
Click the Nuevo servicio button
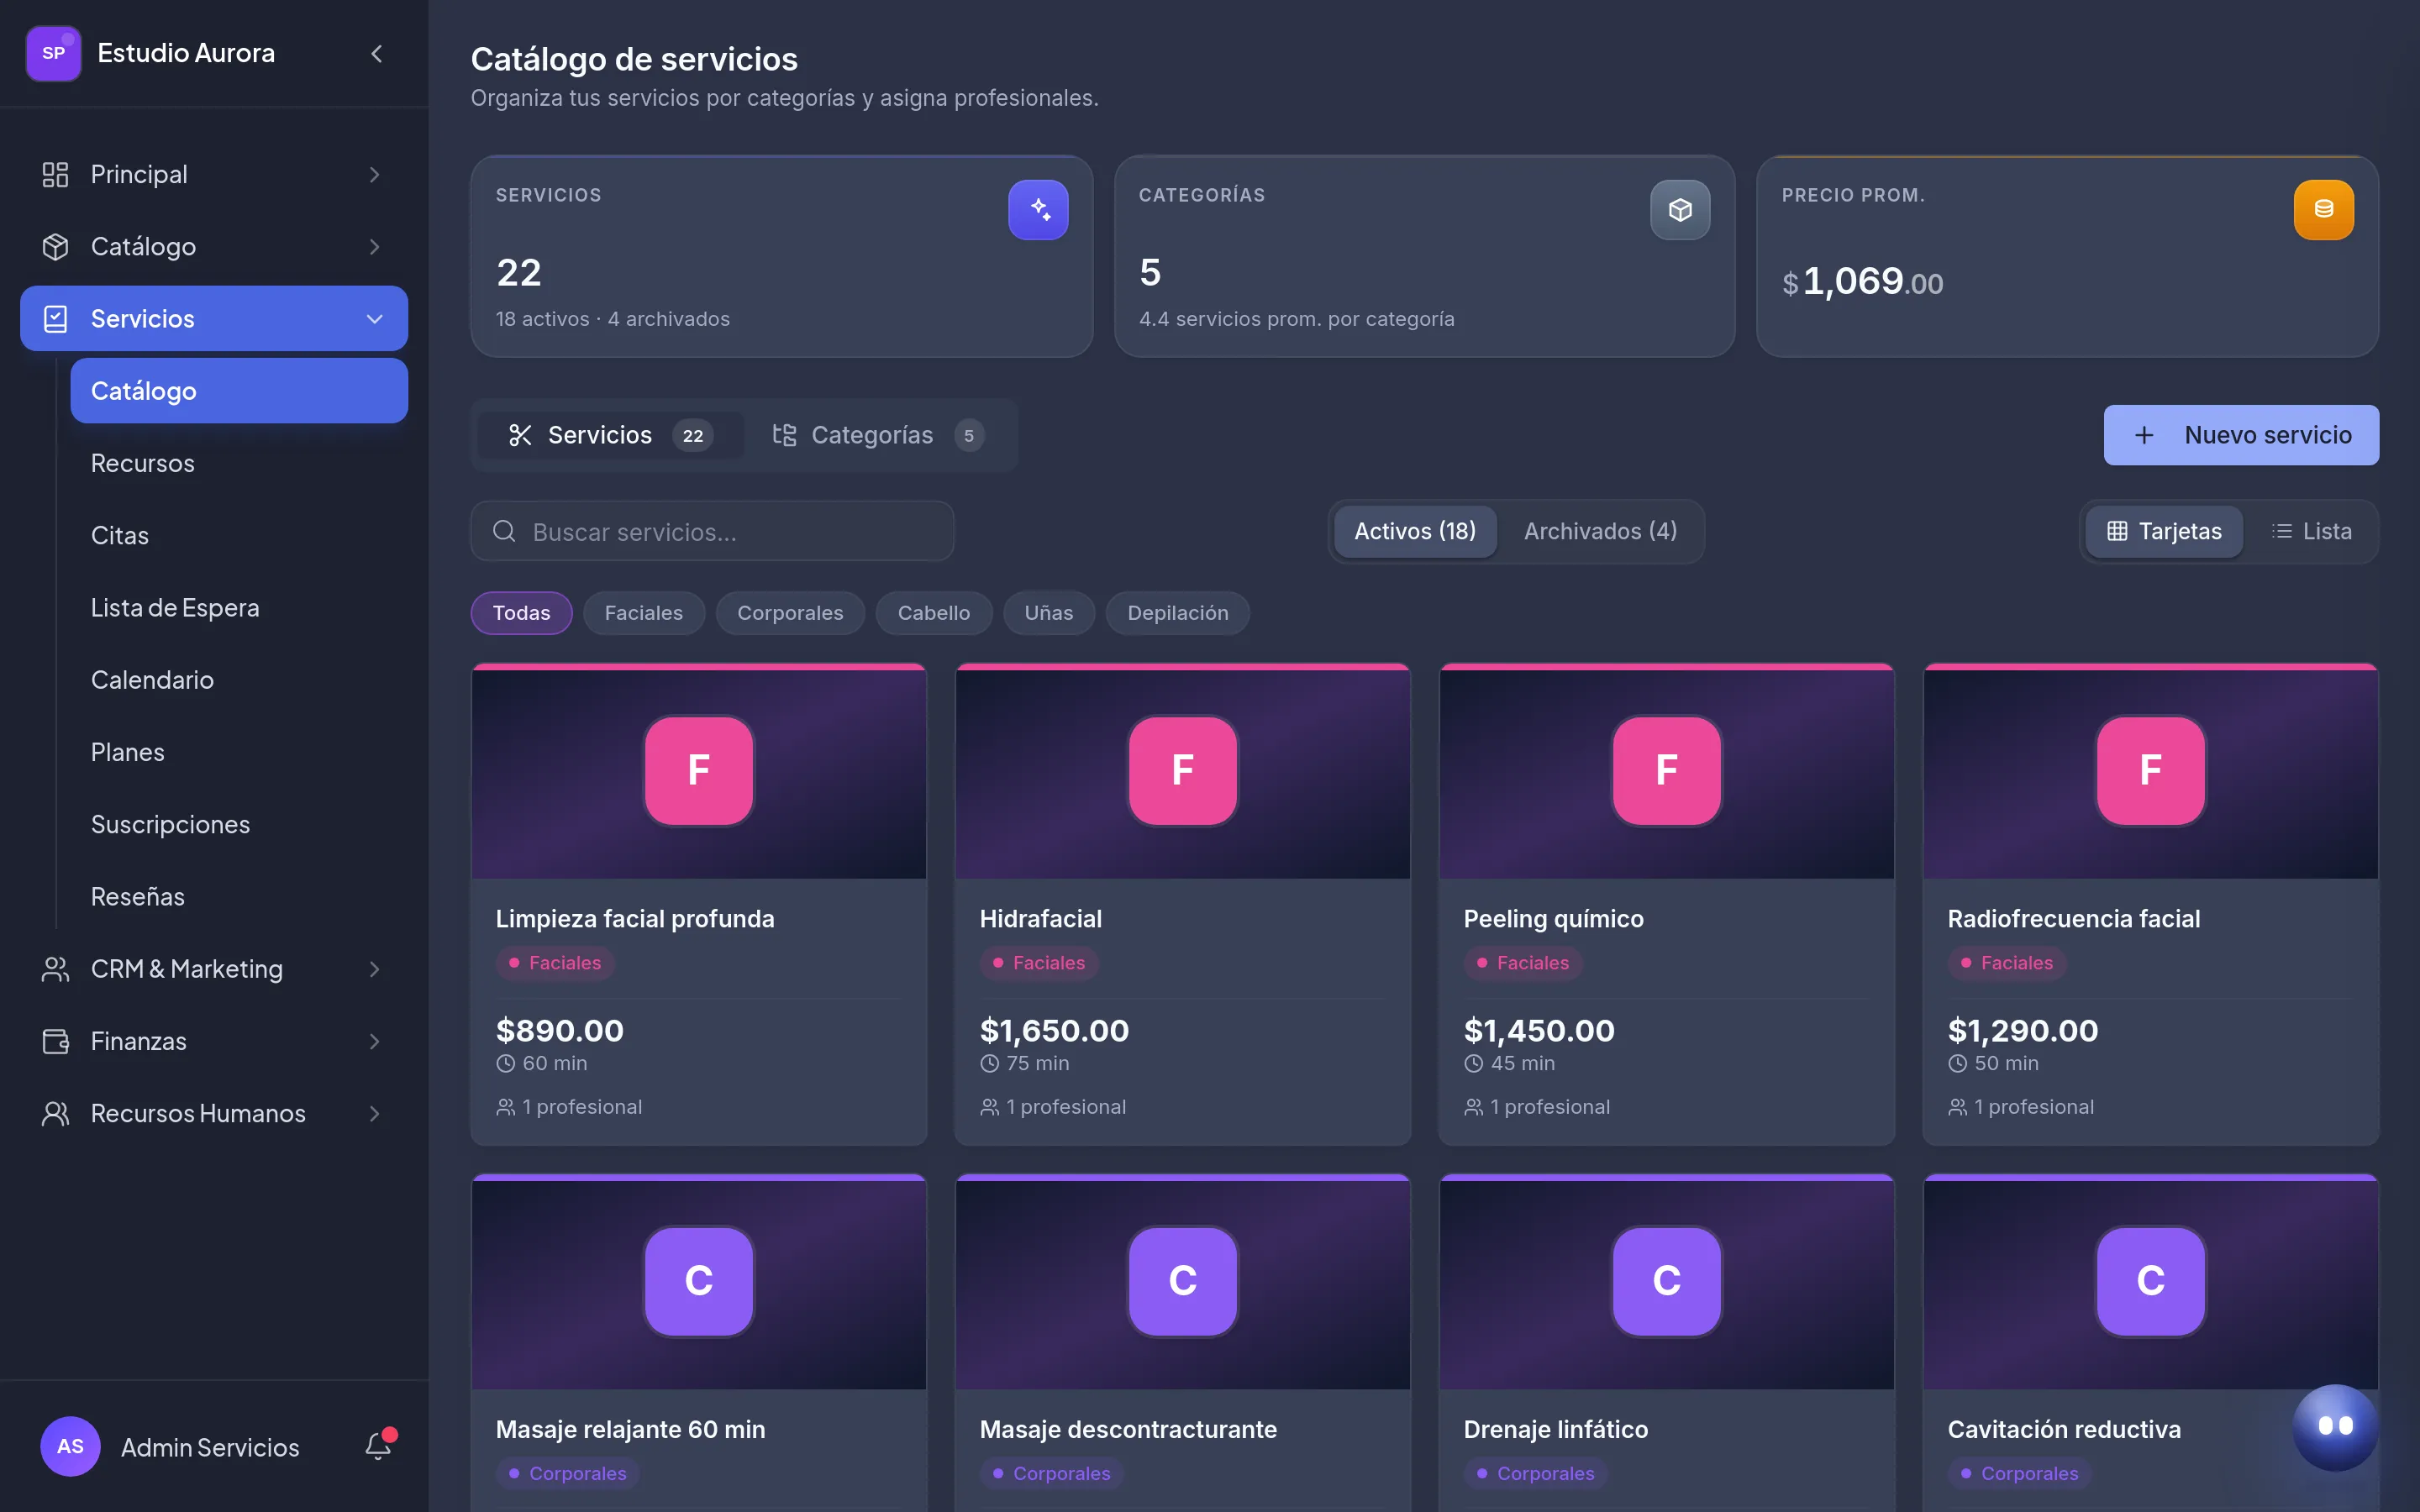(x=2241, y=435)
